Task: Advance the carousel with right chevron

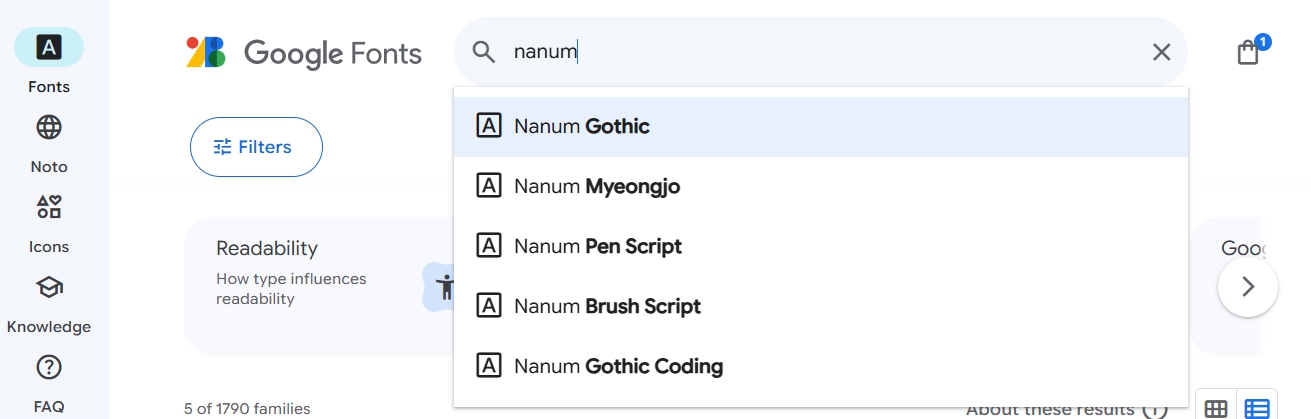Action: click(1248, 287)
